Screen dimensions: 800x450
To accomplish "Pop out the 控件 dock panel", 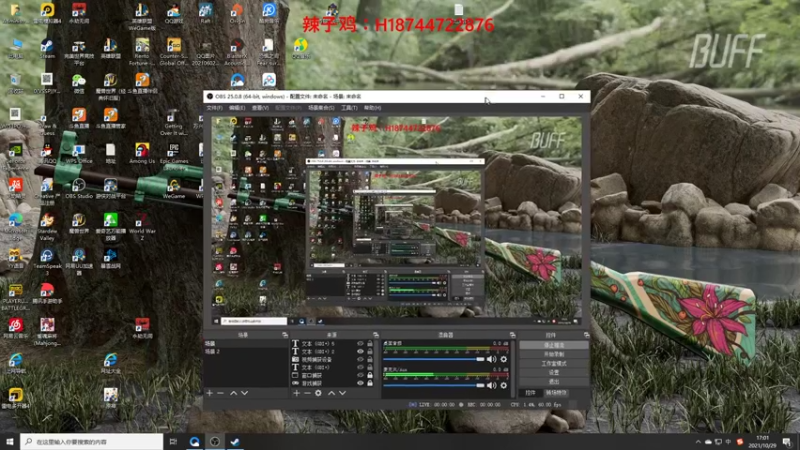I will pyautogui.click(x=586, y=335).
